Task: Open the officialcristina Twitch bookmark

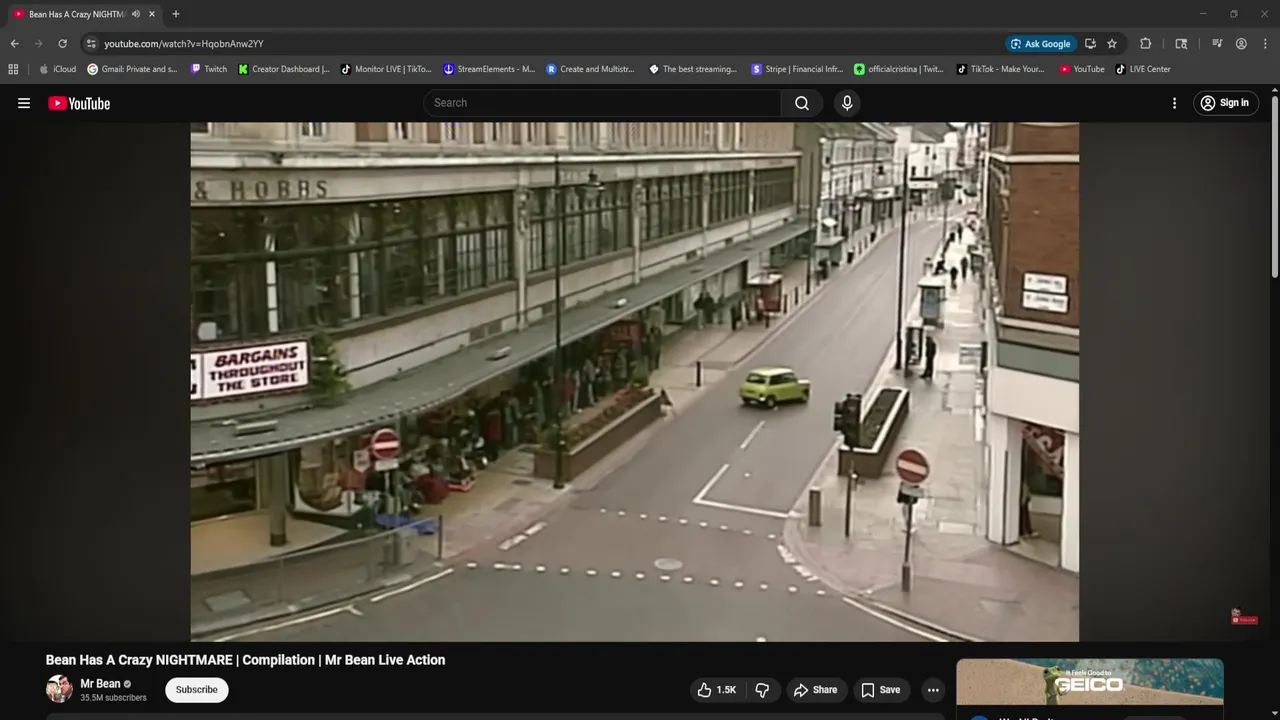Action: [x=899, y=69]
